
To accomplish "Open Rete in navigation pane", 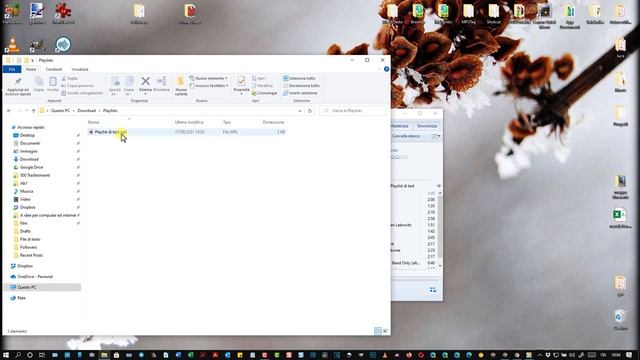I will click(x=21, y=298).
